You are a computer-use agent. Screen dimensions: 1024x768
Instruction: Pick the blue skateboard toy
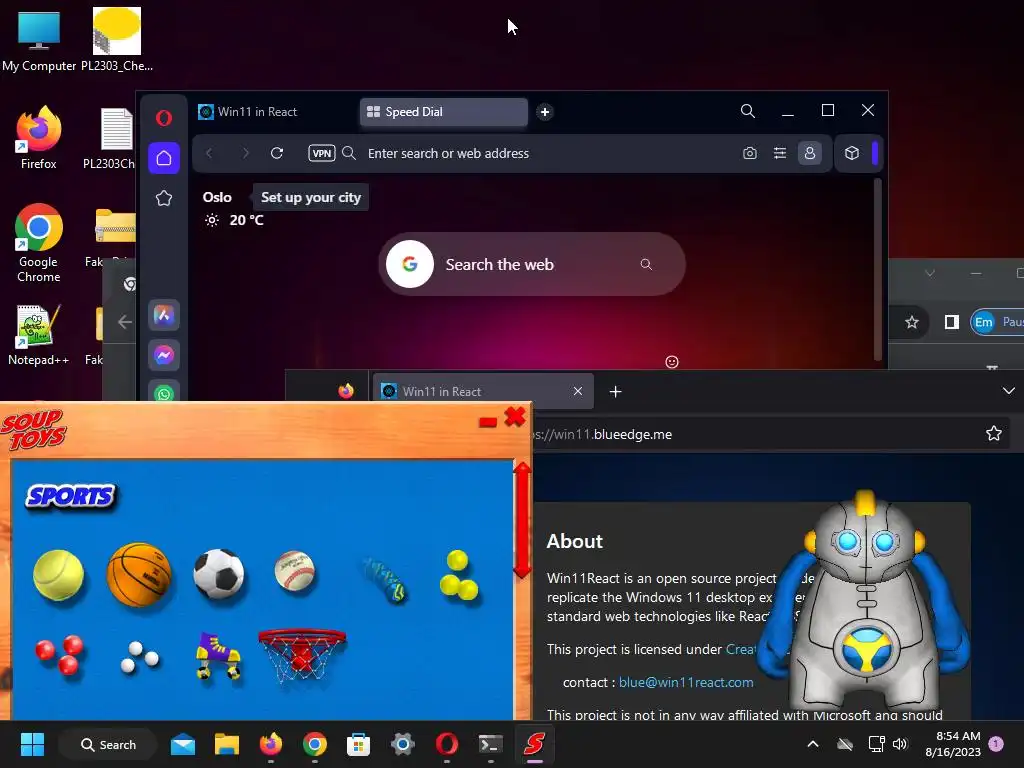385,580
